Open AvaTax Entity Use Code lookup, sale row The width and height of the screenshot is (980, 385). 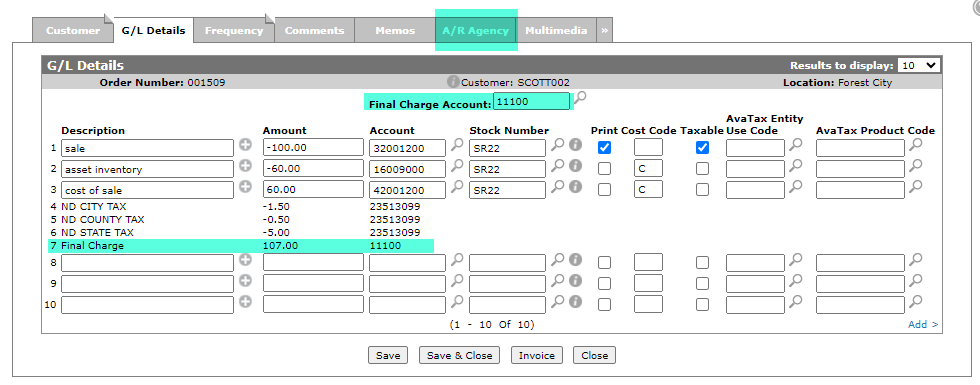coord(795,145)
